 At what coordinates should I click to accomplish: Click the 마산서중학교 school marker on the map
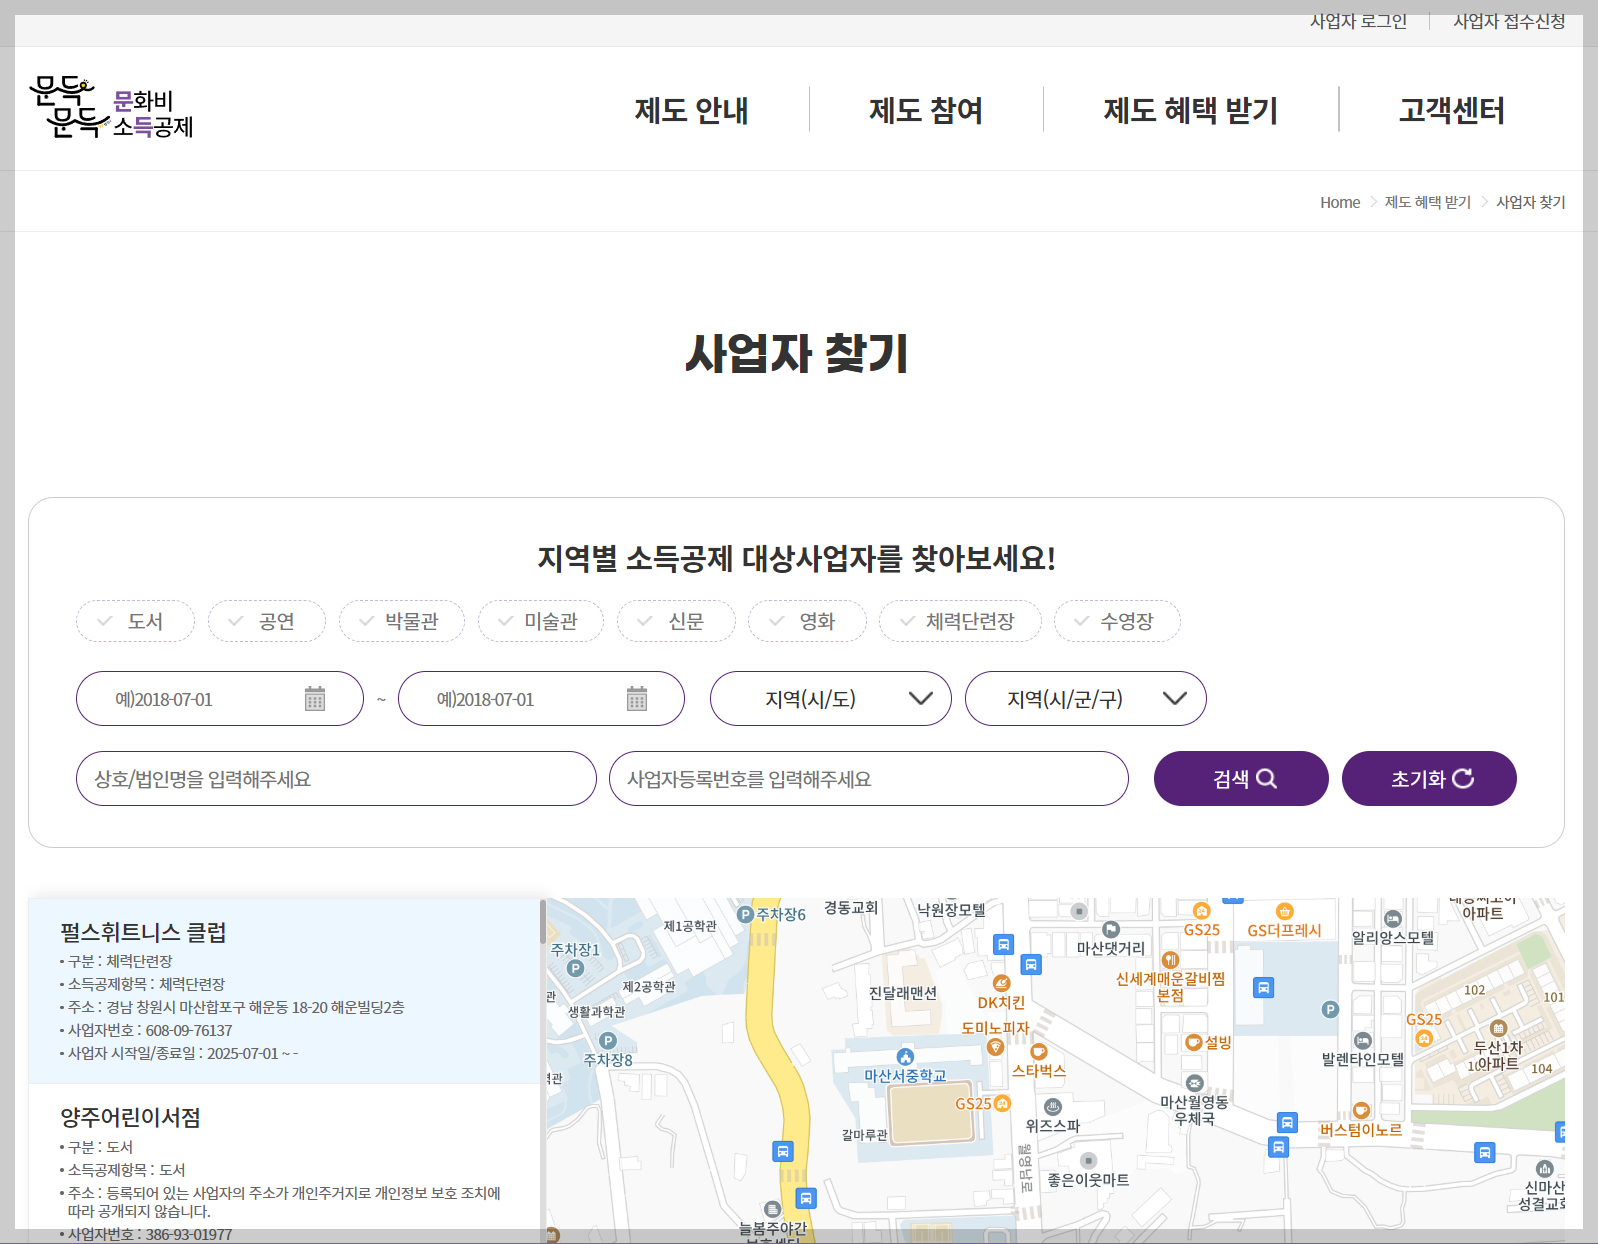coord(905,1057)
